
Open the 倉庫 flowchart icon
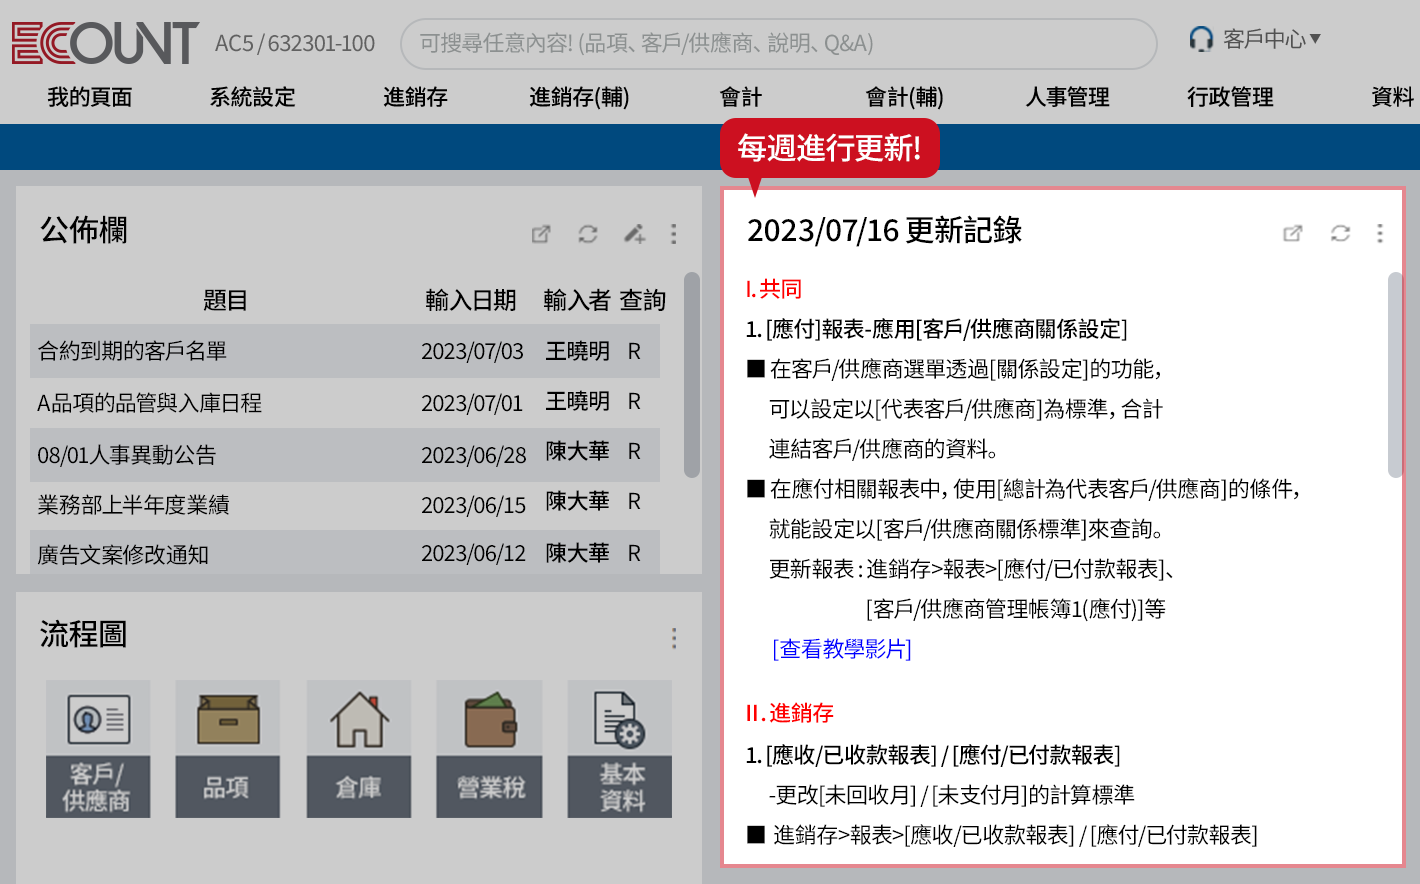tap(358, 748)
